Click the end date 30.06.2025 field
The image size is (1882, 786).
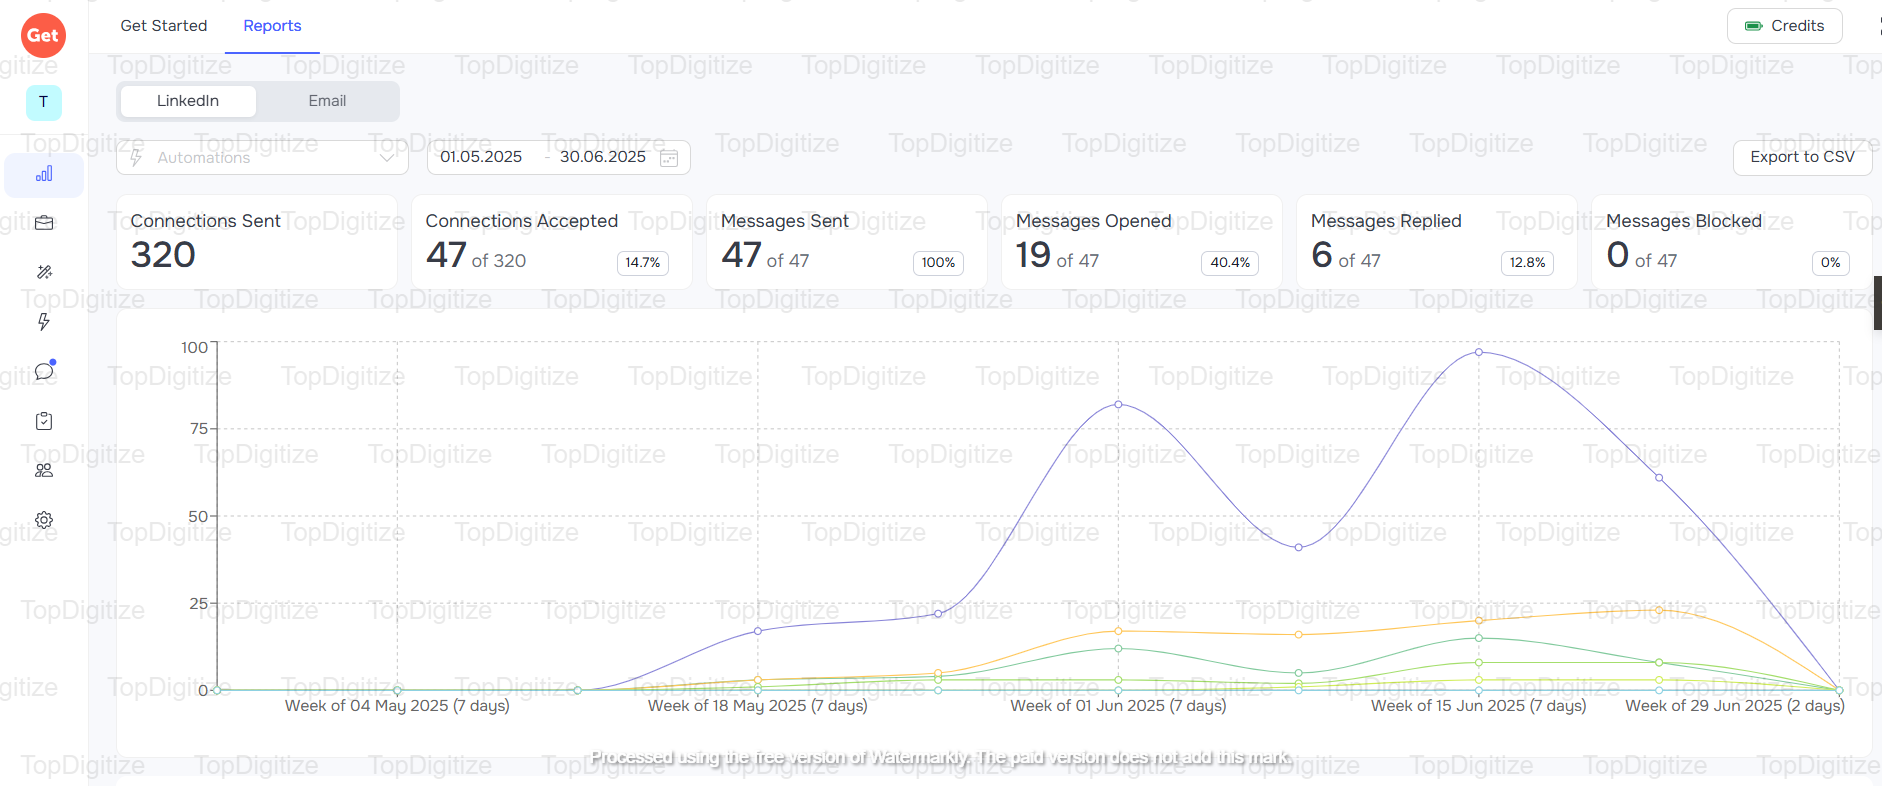click(x=603, y=157)
